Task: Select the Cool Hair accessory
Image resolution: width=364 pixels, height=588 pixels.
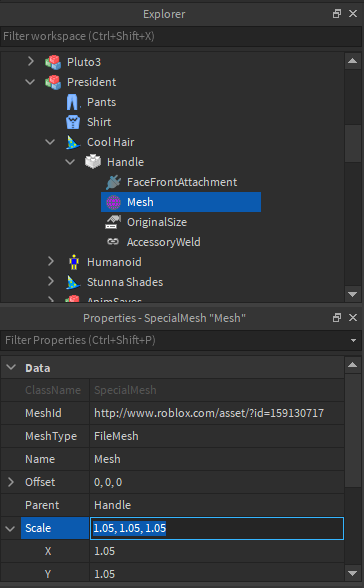Action: (x=110, y=142)
